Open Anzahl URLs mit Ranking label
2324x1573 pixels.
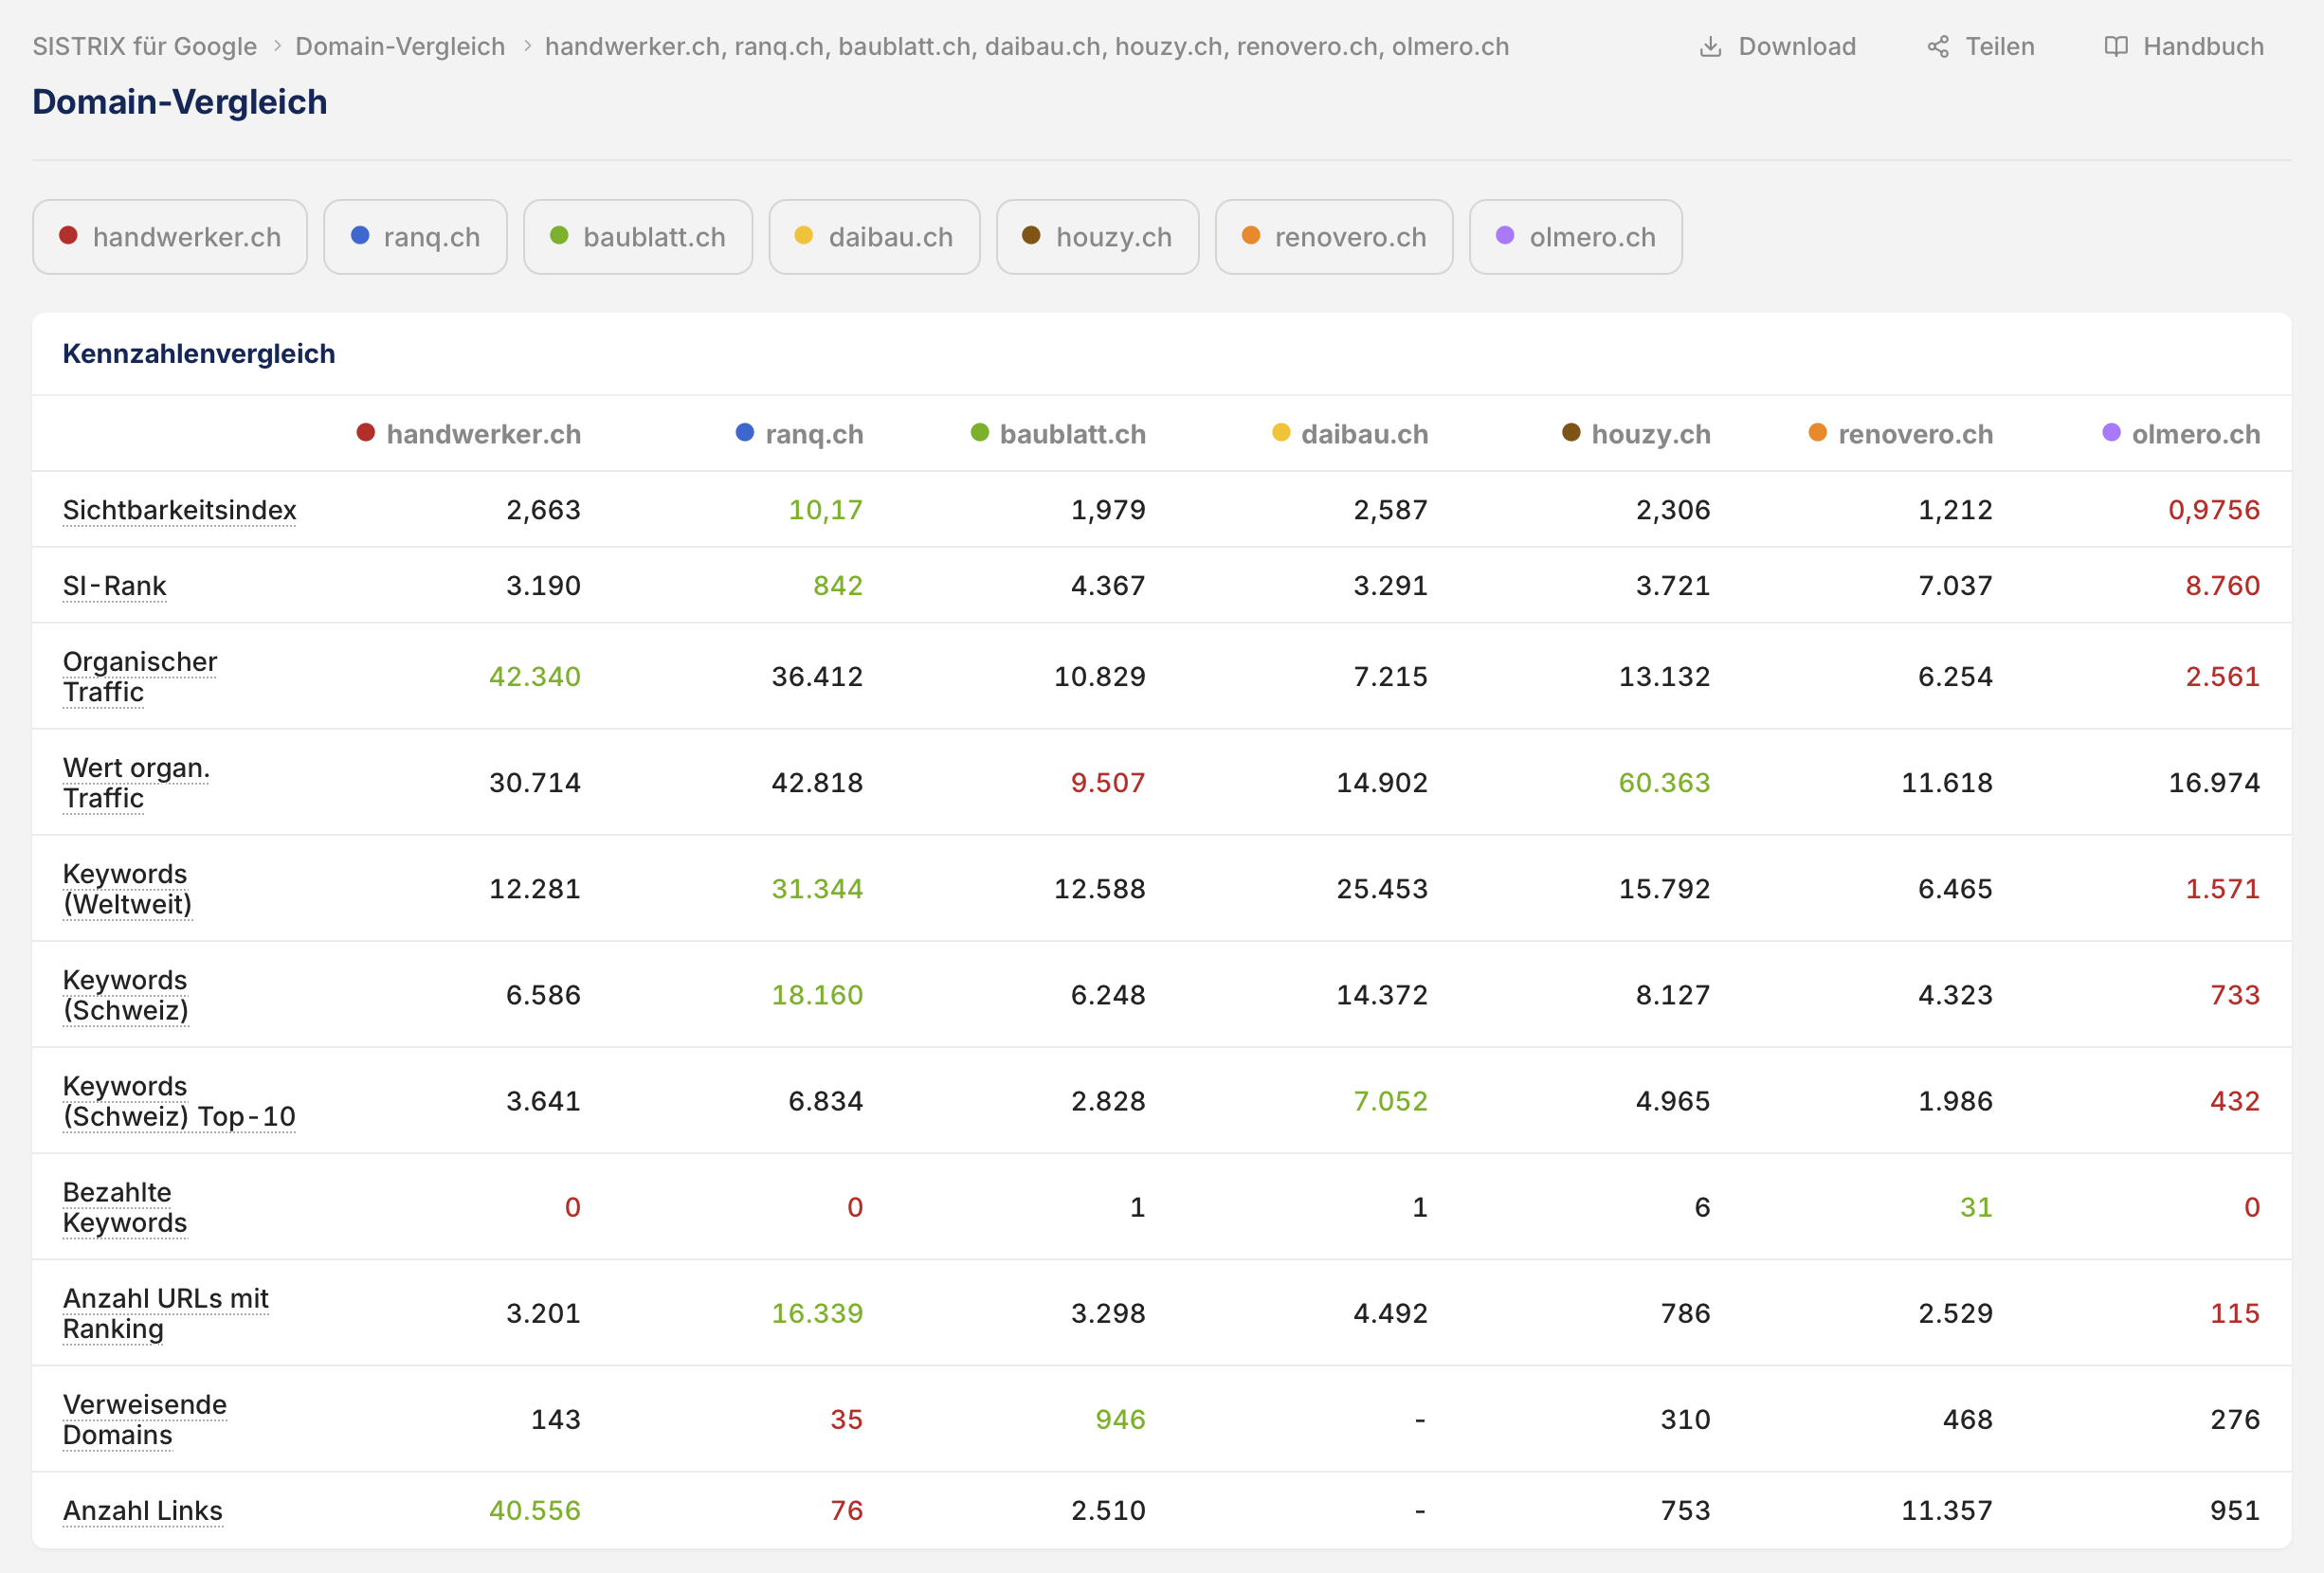pos(166,1313)
